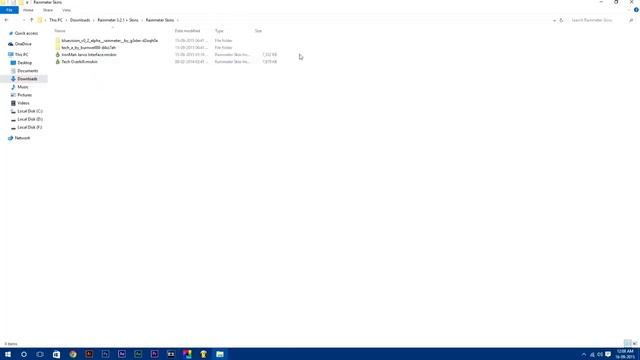This screenshot has width=640, height=360.
Task: Launch Store app from taskbar
Action: pos(56,354)
